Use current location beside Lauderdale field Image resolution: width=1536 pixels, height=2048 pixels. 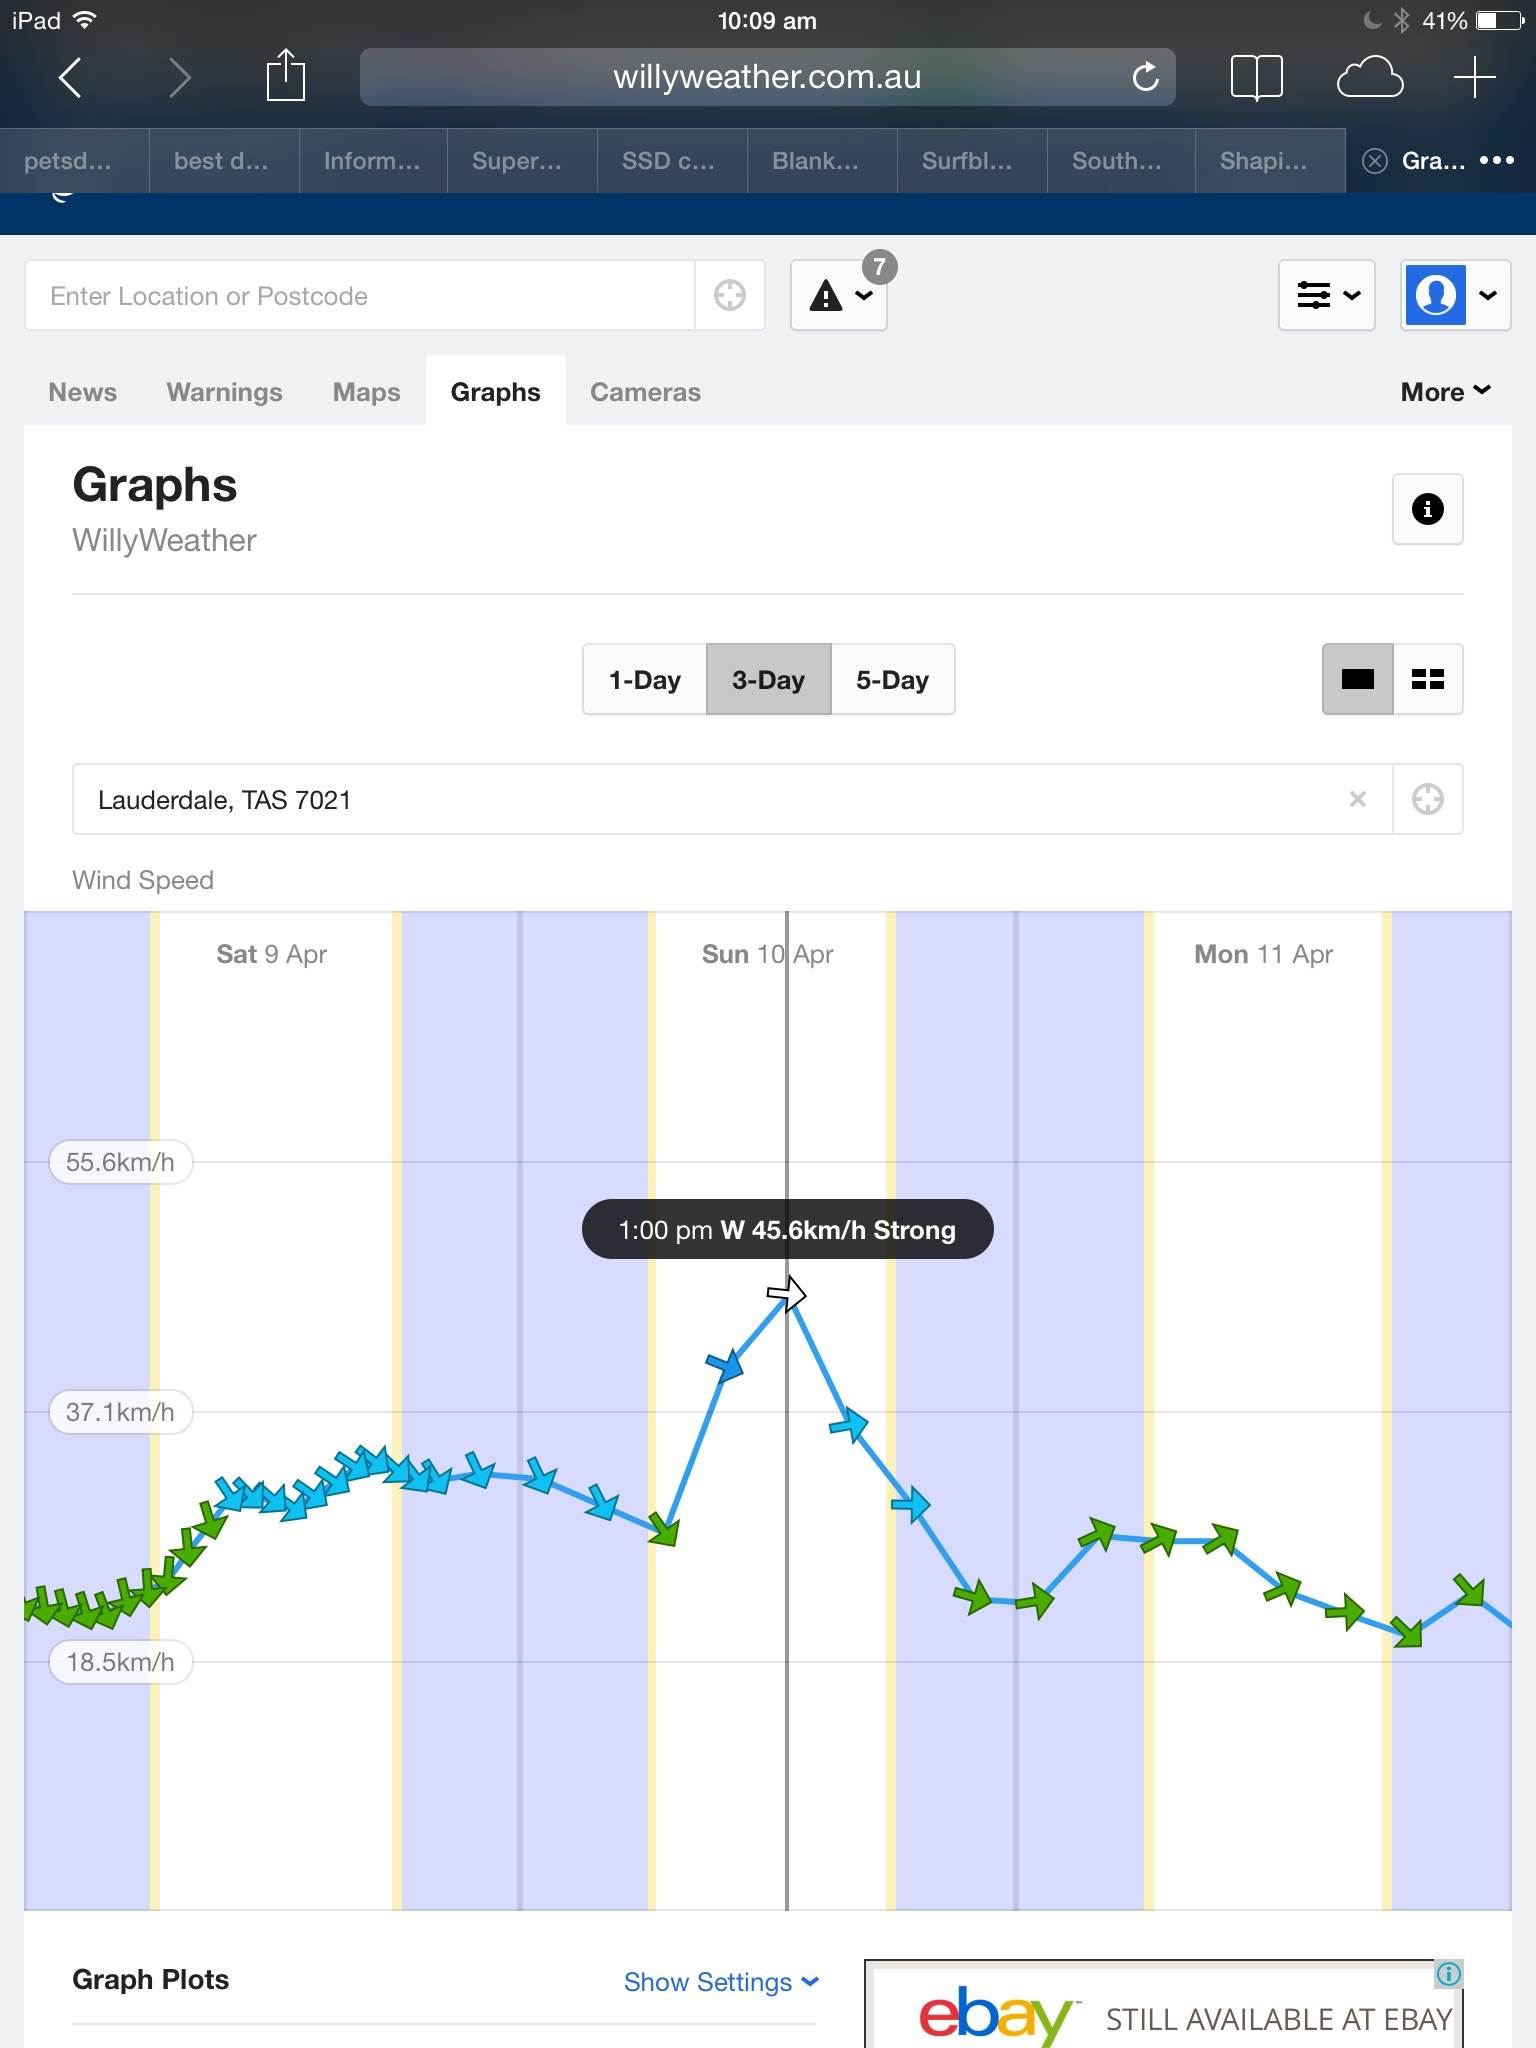click(1427, 799)
